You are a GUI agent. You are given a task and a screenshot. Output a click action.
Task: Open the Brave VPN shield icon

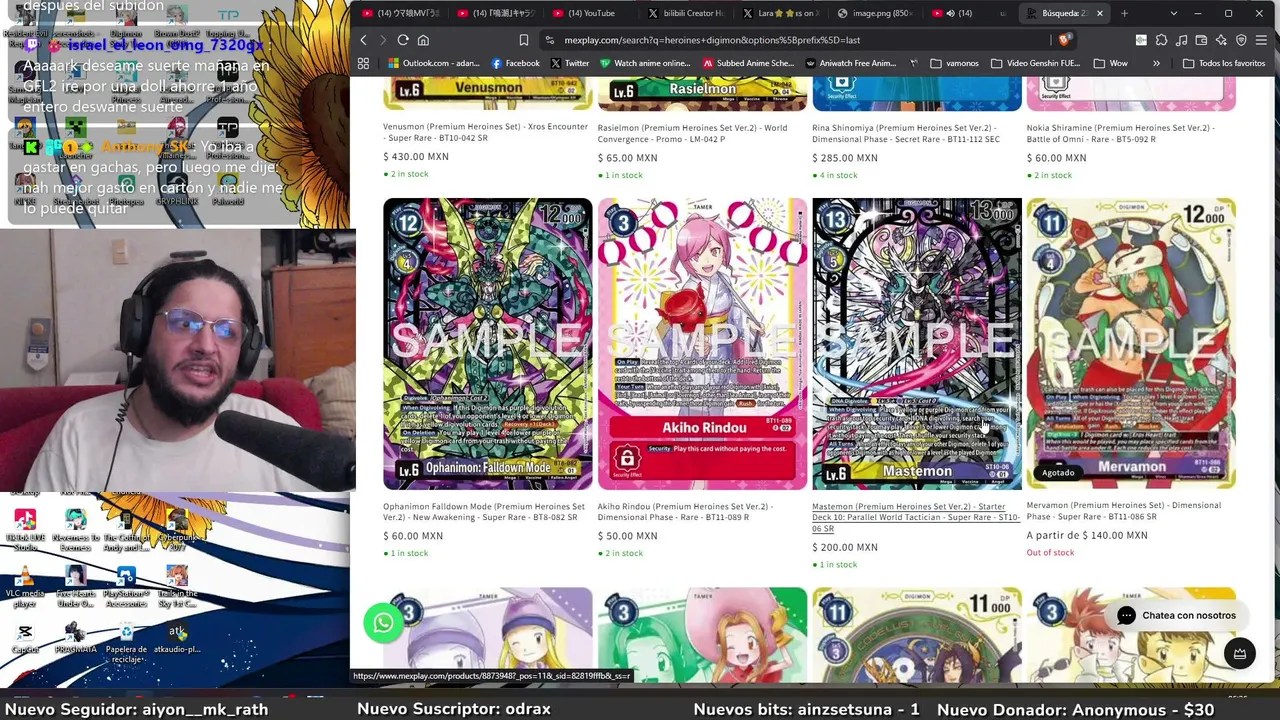click(x=1241, y=40)
